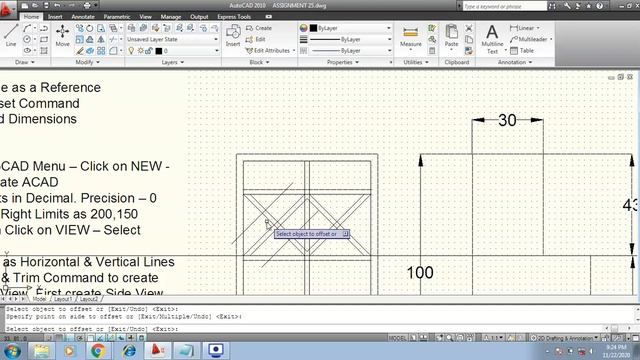This screenshot has height=360, width=640.
Task: Click the Rectangle tool in Draw panel
Action: point(44,39)
